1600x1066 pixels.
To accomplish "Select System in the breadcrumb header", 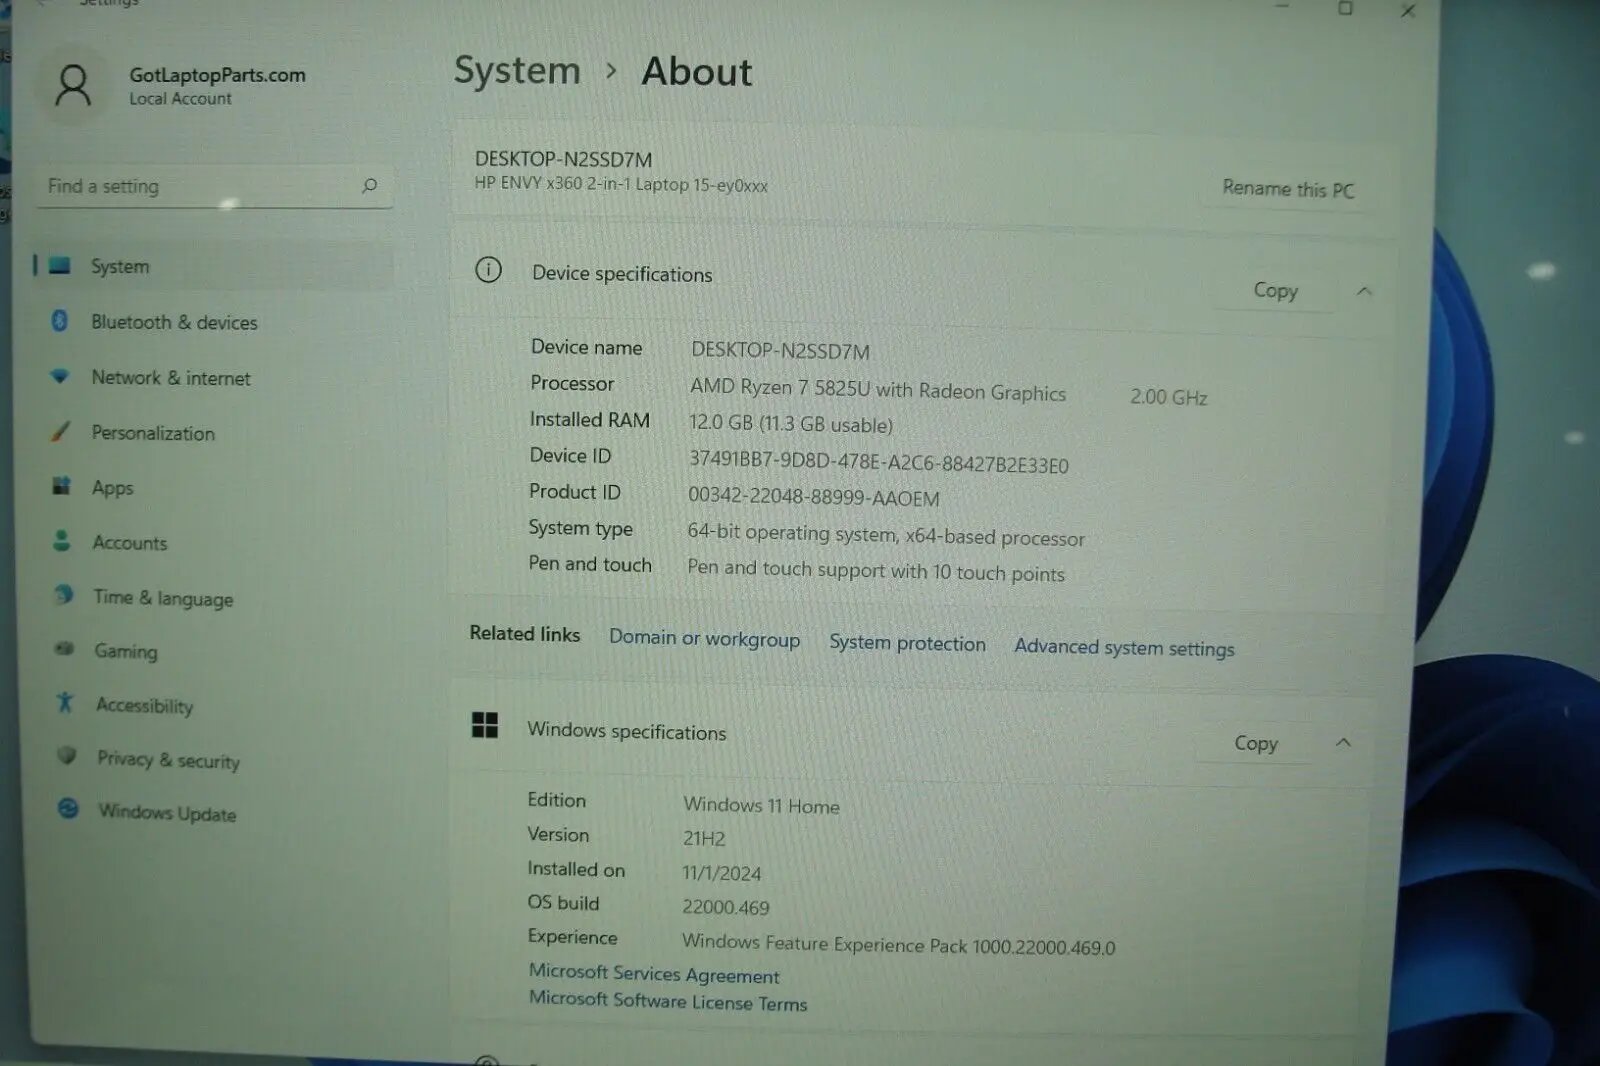I will pos(517,70).
